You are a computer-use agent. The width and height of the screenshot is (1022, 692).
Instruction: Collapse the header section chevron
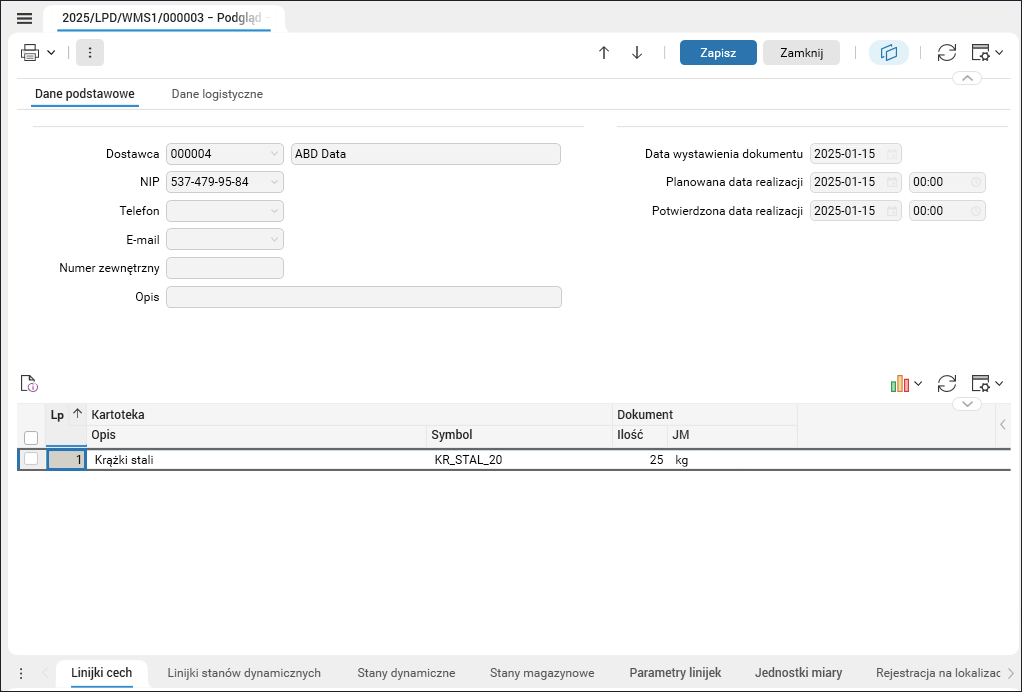point(967,78)
